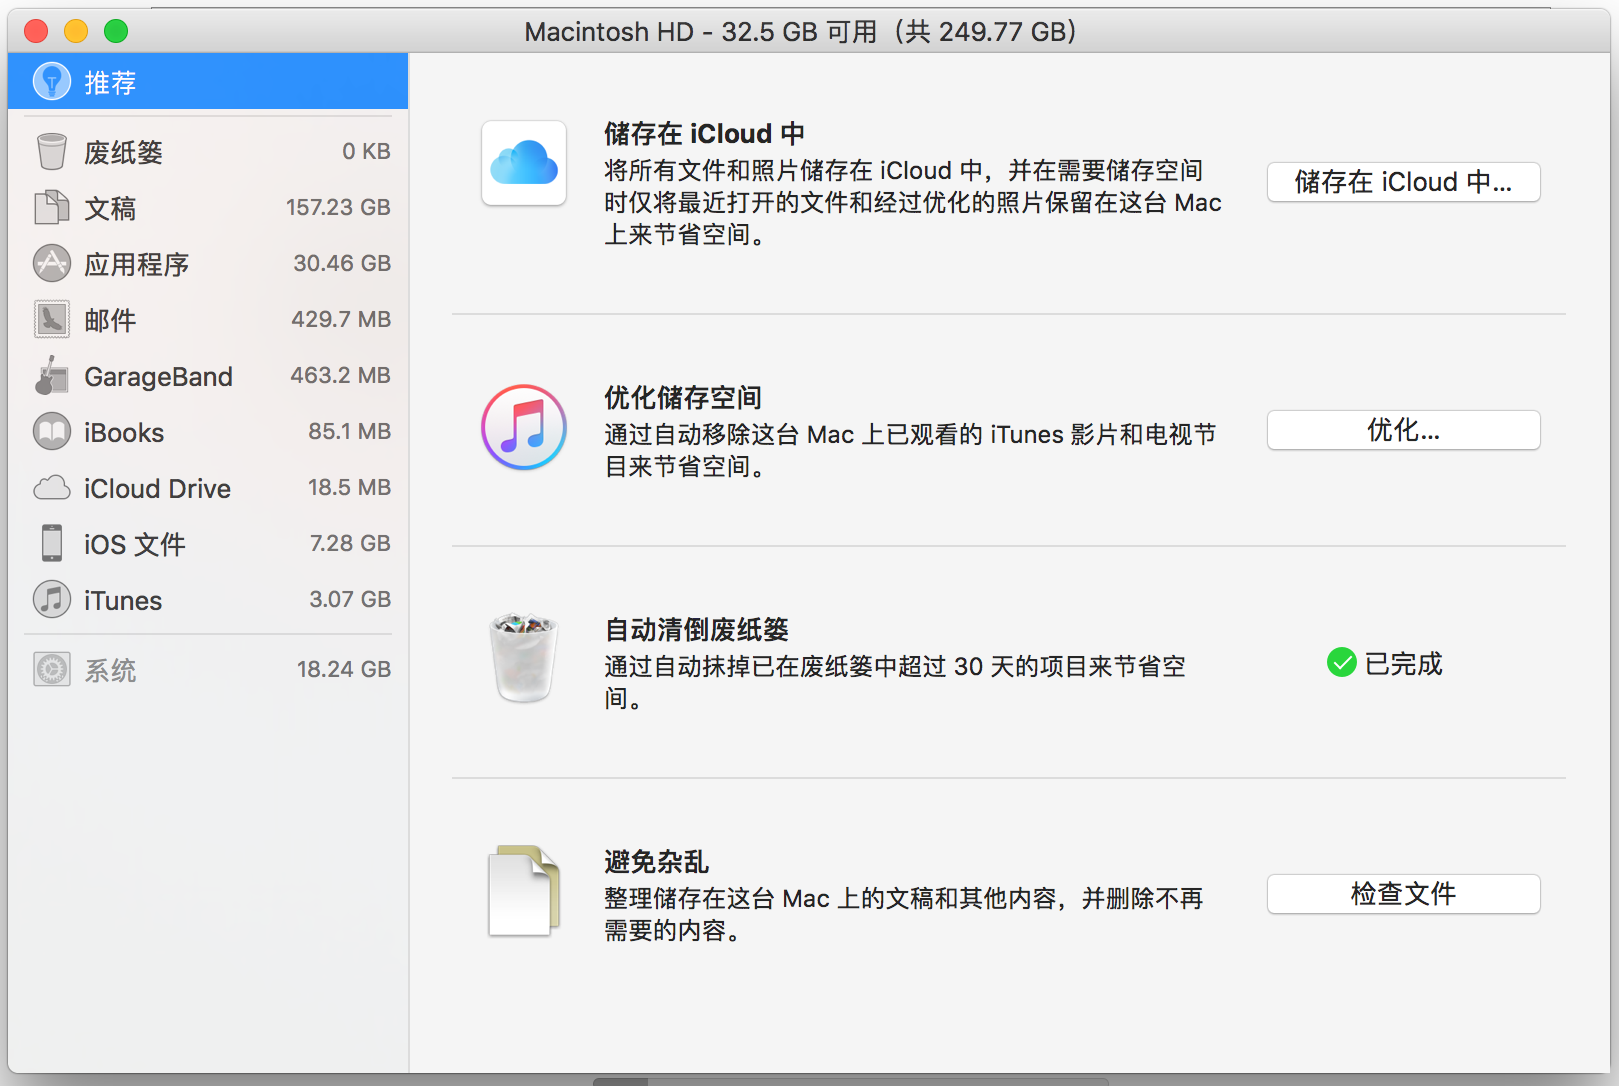Select the 系统 row in sidebar

pyautogui.click(x=210, y=669)
